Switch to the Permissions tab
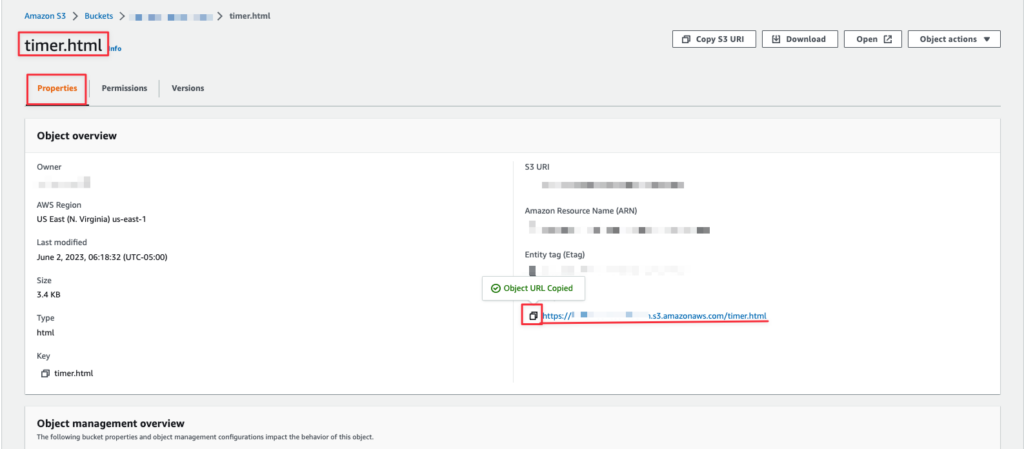 click(x=124, y=88)
